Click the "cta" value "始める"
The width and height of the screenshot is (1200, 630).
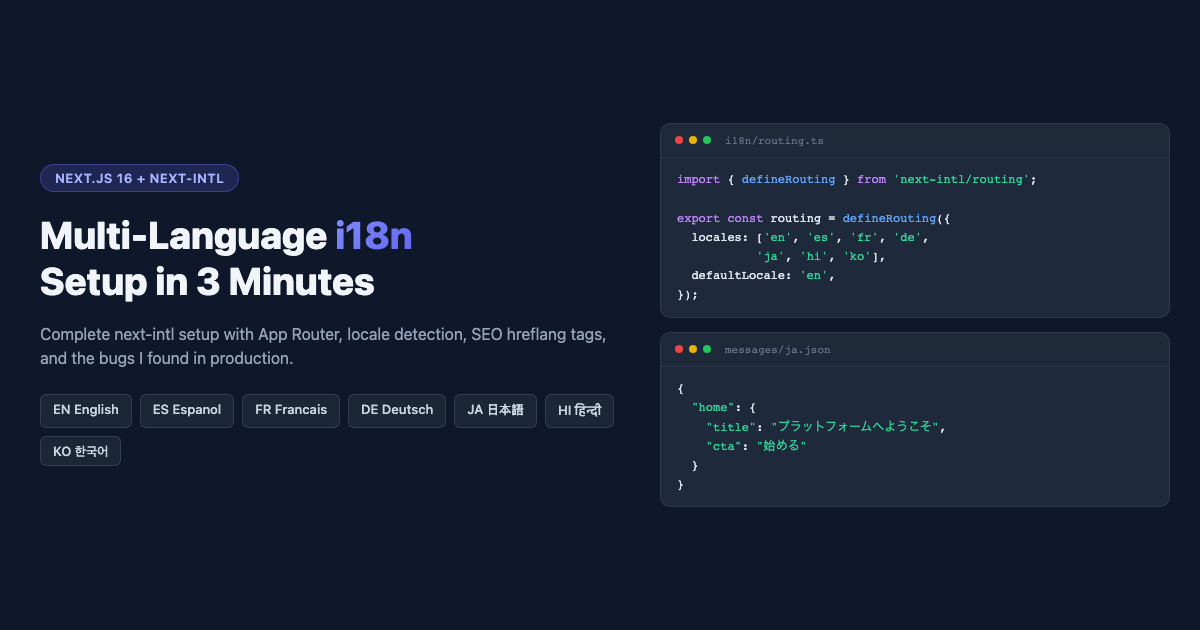pos(781,446)
